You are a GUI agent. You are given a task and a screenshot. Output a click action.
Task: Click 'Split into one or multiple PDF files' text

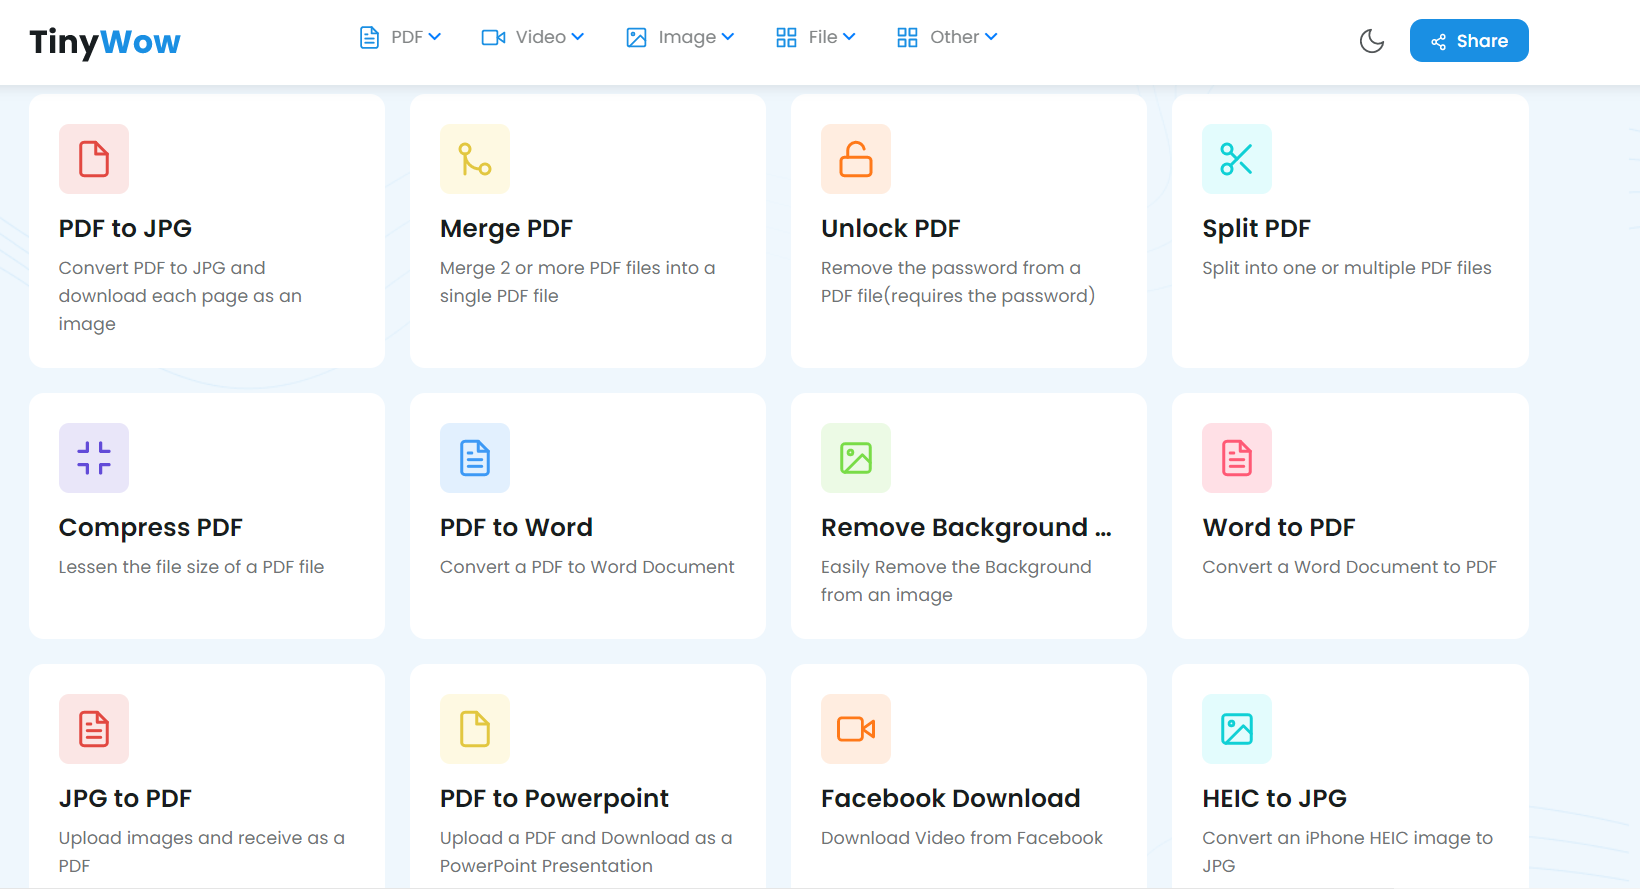pos(1347,268)
